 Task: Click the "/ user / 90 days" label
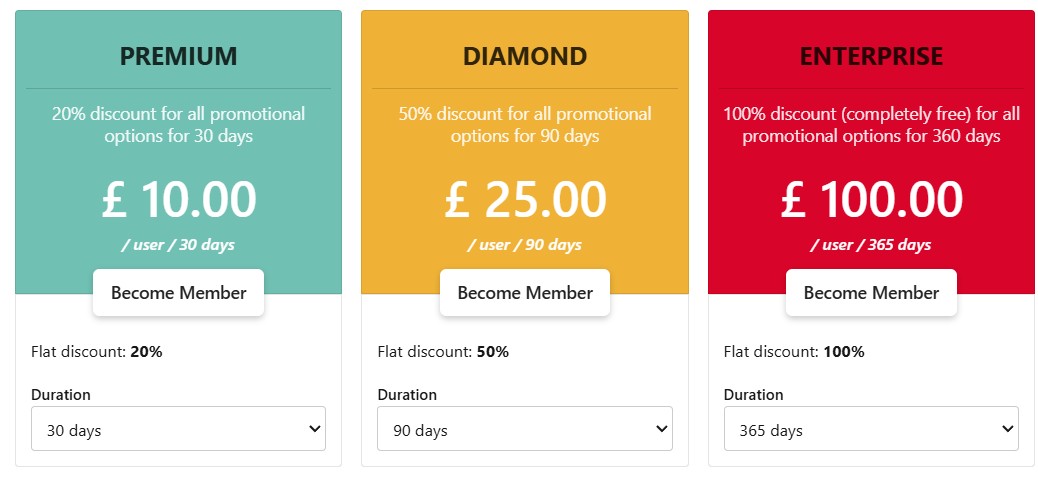point(525,245)
